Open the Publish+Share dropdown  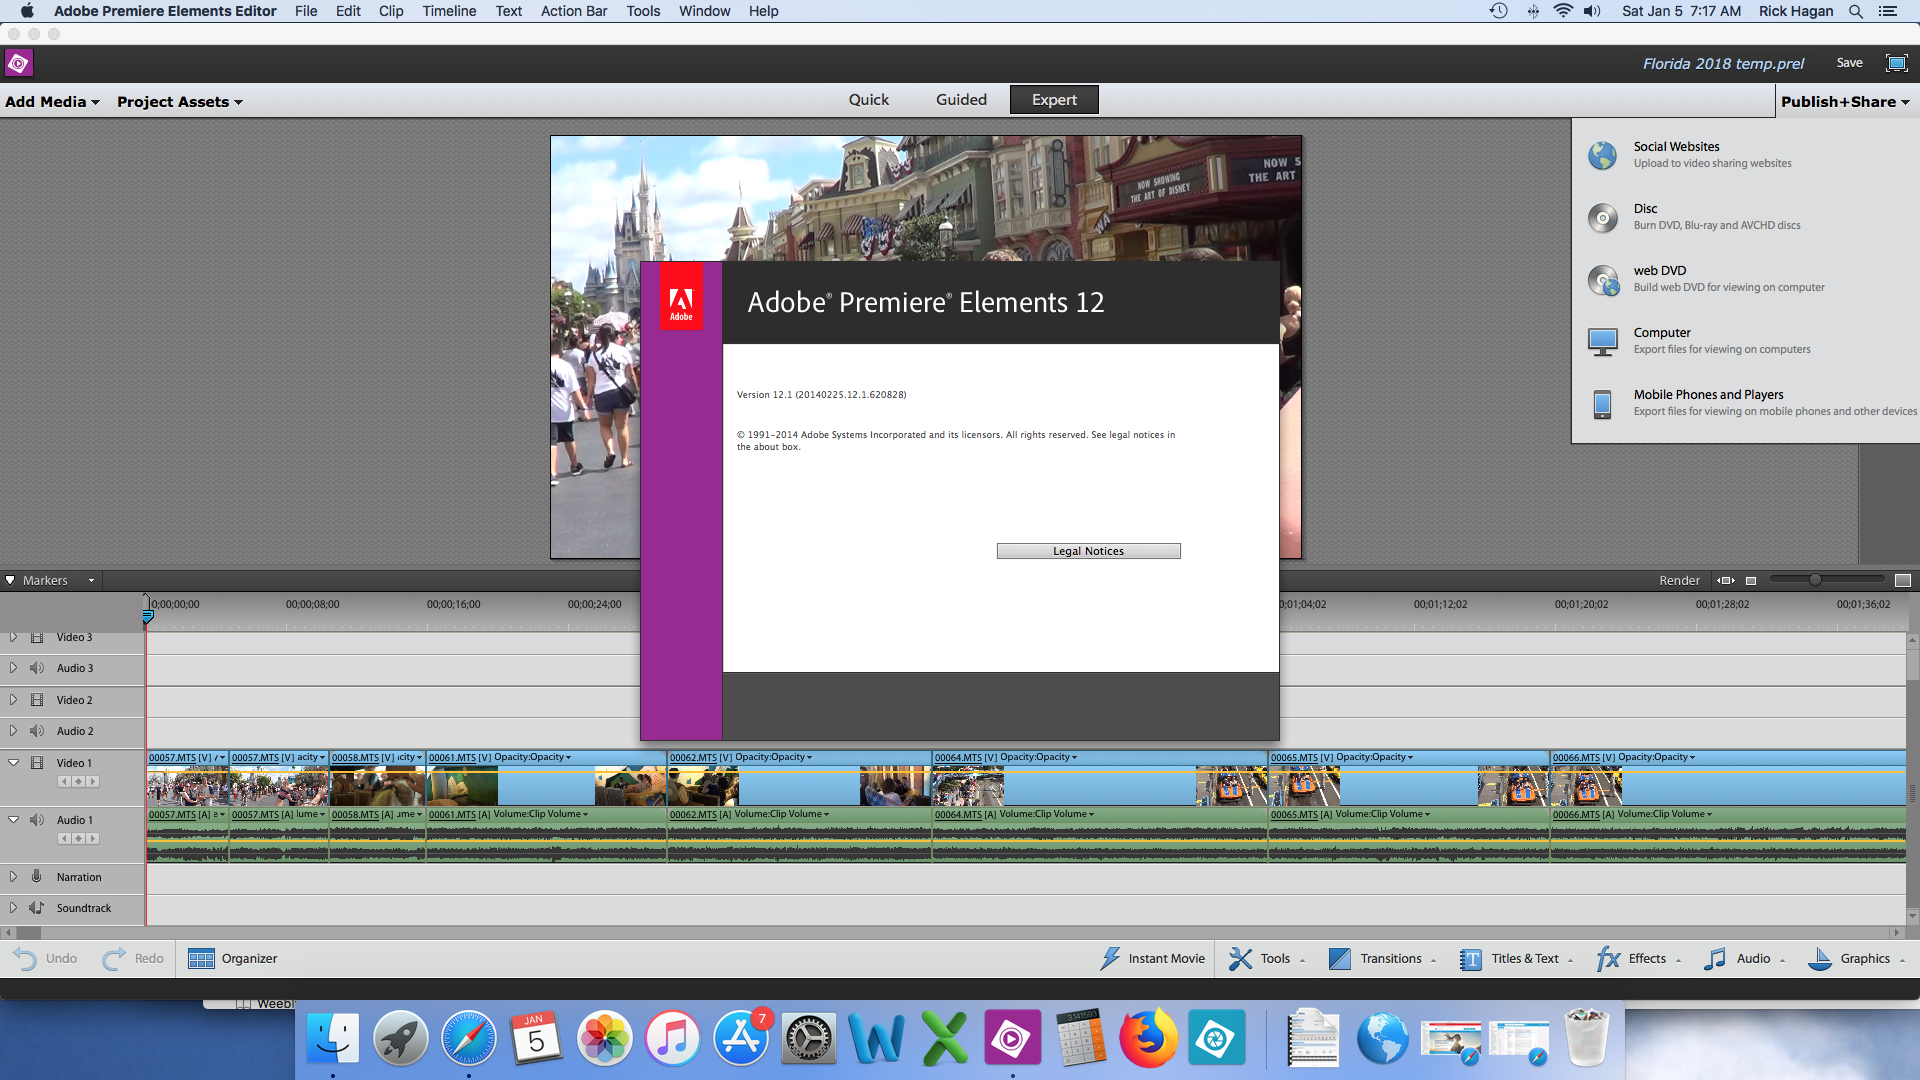pos(1845,102)
